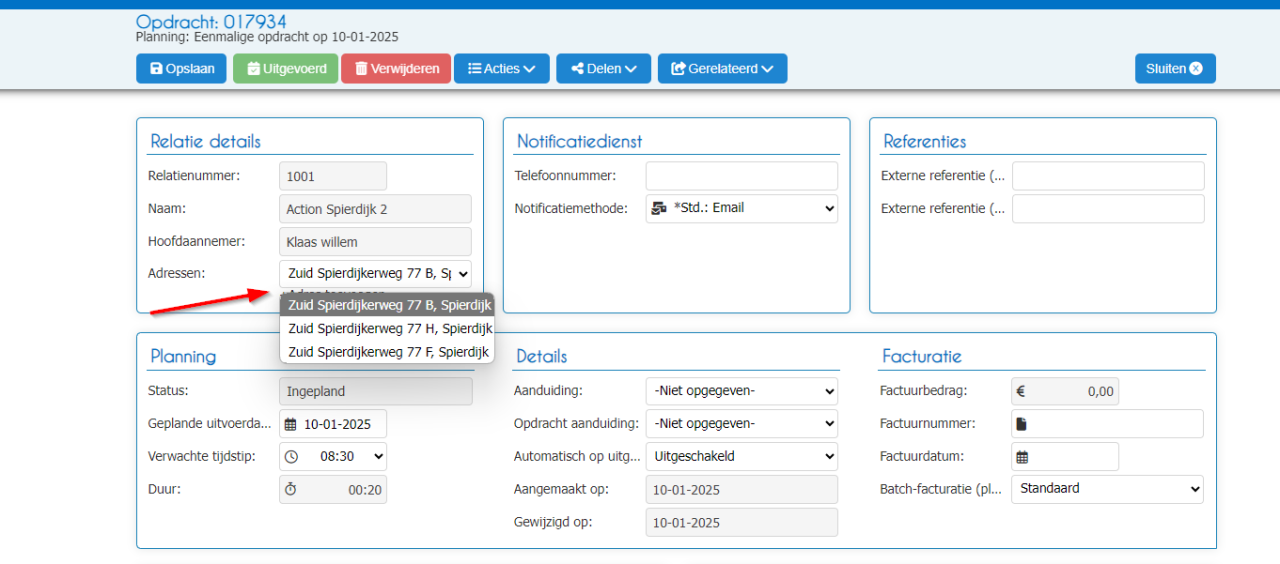Click the Relatie details heading
This screenshot has height=564, width=1280.
tap(205, 141)
